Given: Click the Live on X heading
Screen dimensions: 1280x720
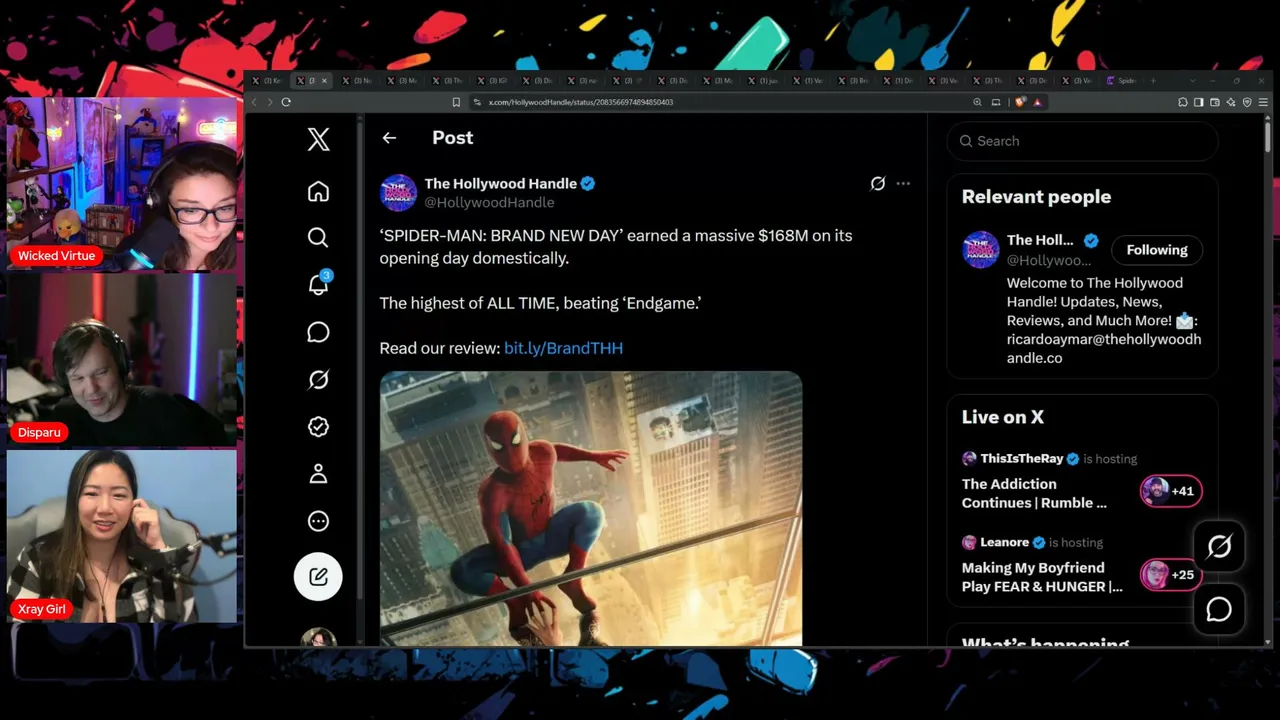Looking at the screenshot, I should tap(1002, 417).
